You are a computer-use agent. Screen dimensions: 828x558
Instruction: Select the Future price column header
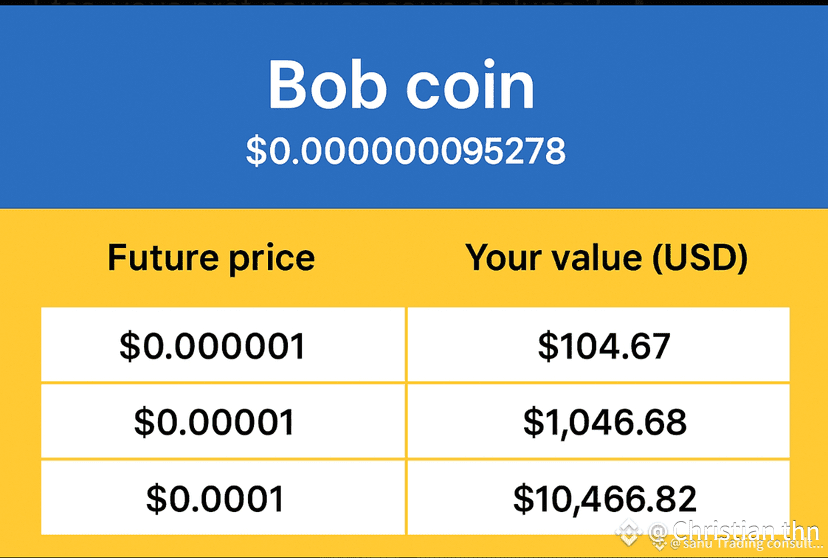211,258
